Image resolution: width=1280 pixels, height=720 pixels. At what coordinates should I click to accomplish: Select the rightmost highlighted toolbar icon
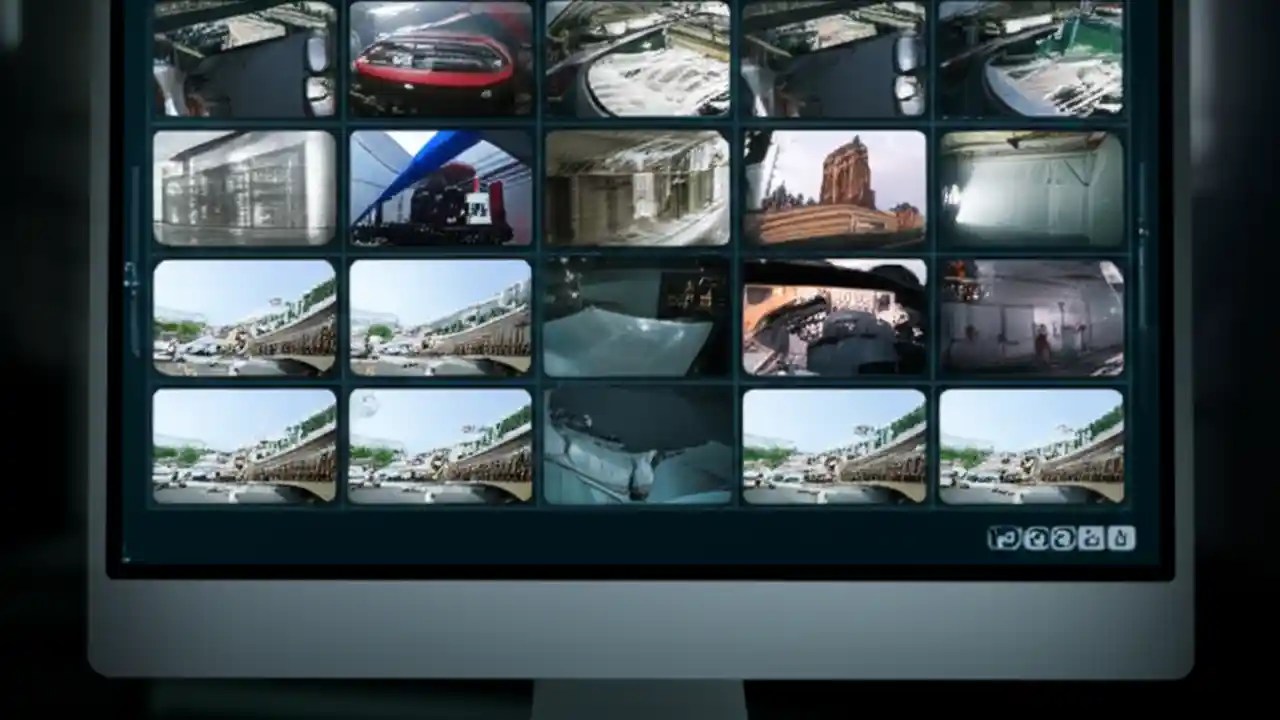coord(1120,538)
